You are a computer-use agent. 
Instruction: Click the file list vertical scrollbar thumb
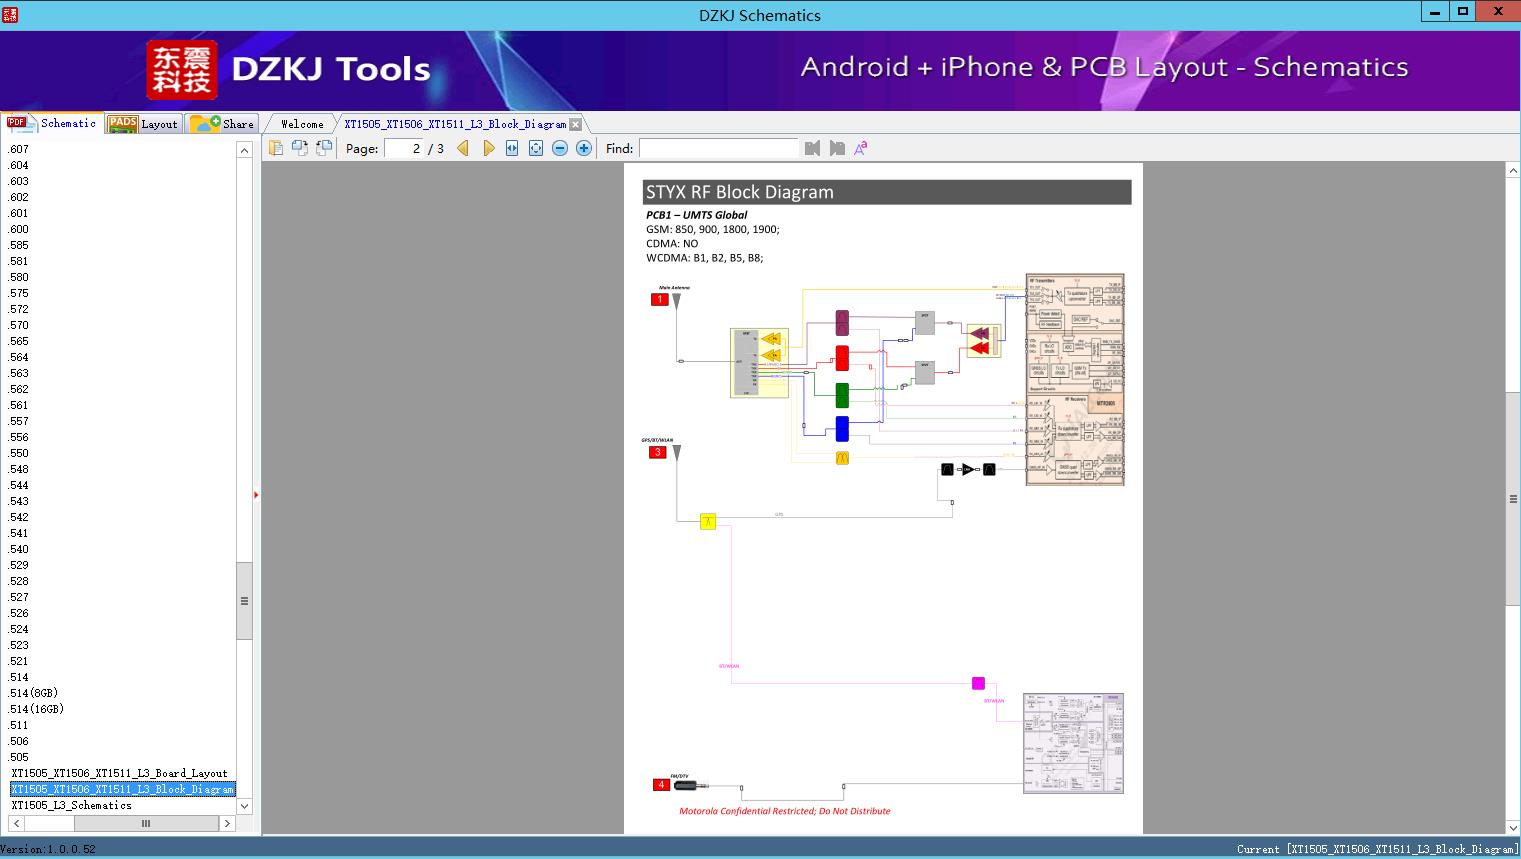pos(244,601)
